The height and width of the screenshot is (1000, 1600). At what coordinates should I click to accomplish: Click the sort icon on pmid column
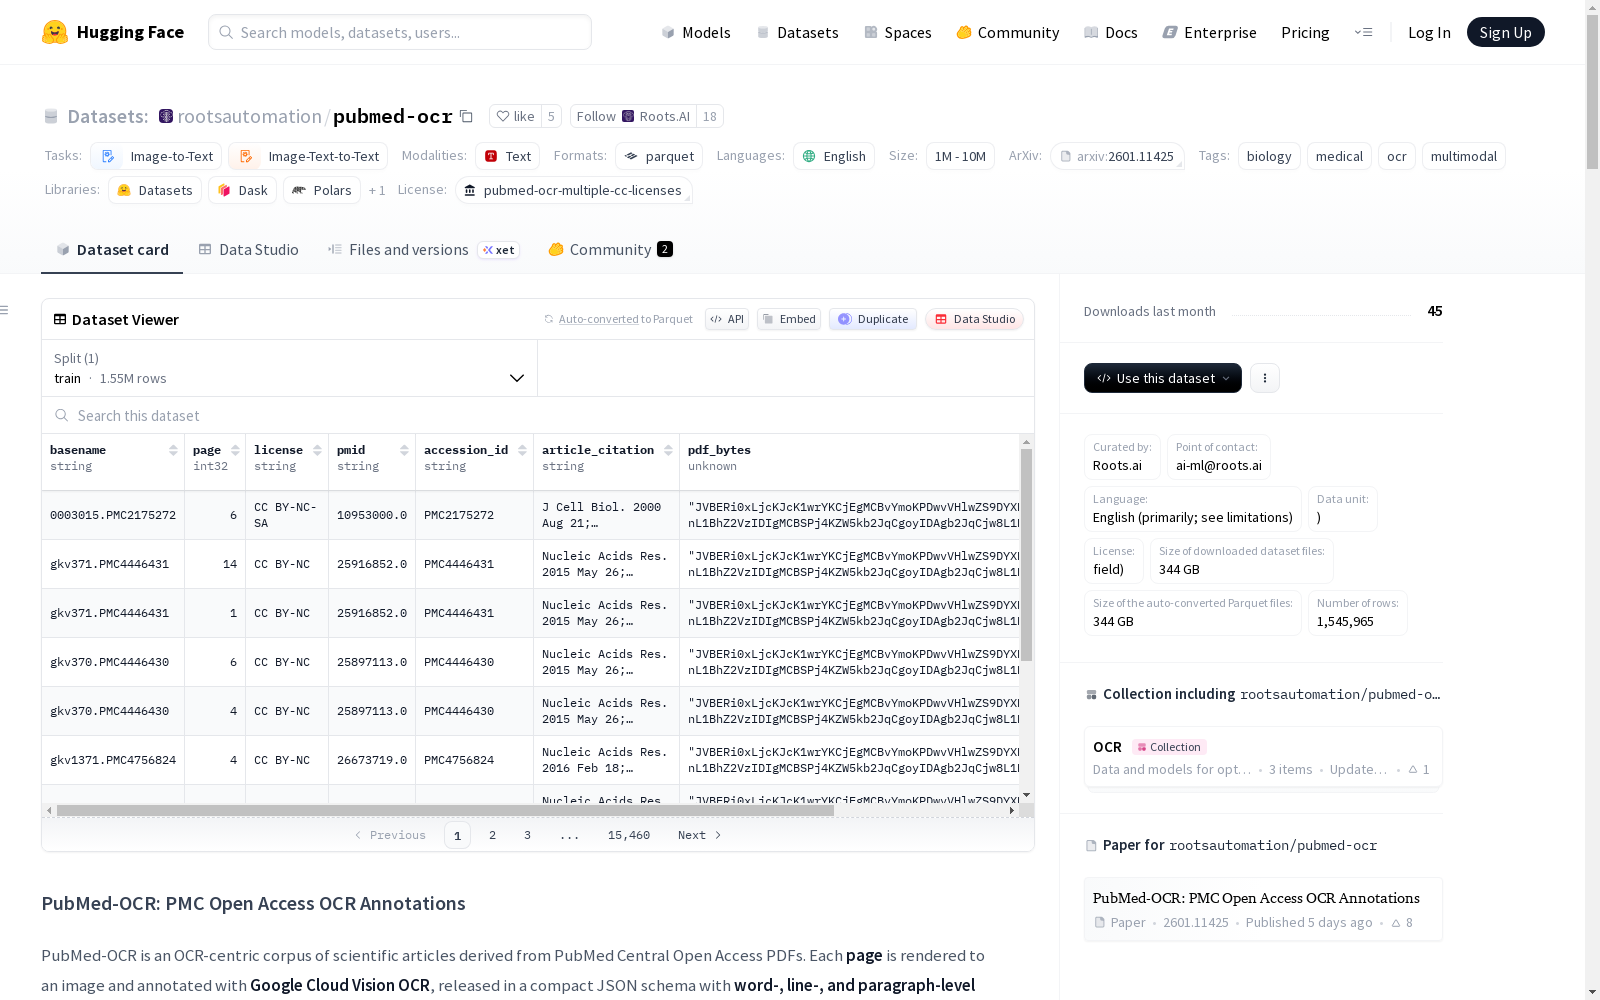(404, 450)
